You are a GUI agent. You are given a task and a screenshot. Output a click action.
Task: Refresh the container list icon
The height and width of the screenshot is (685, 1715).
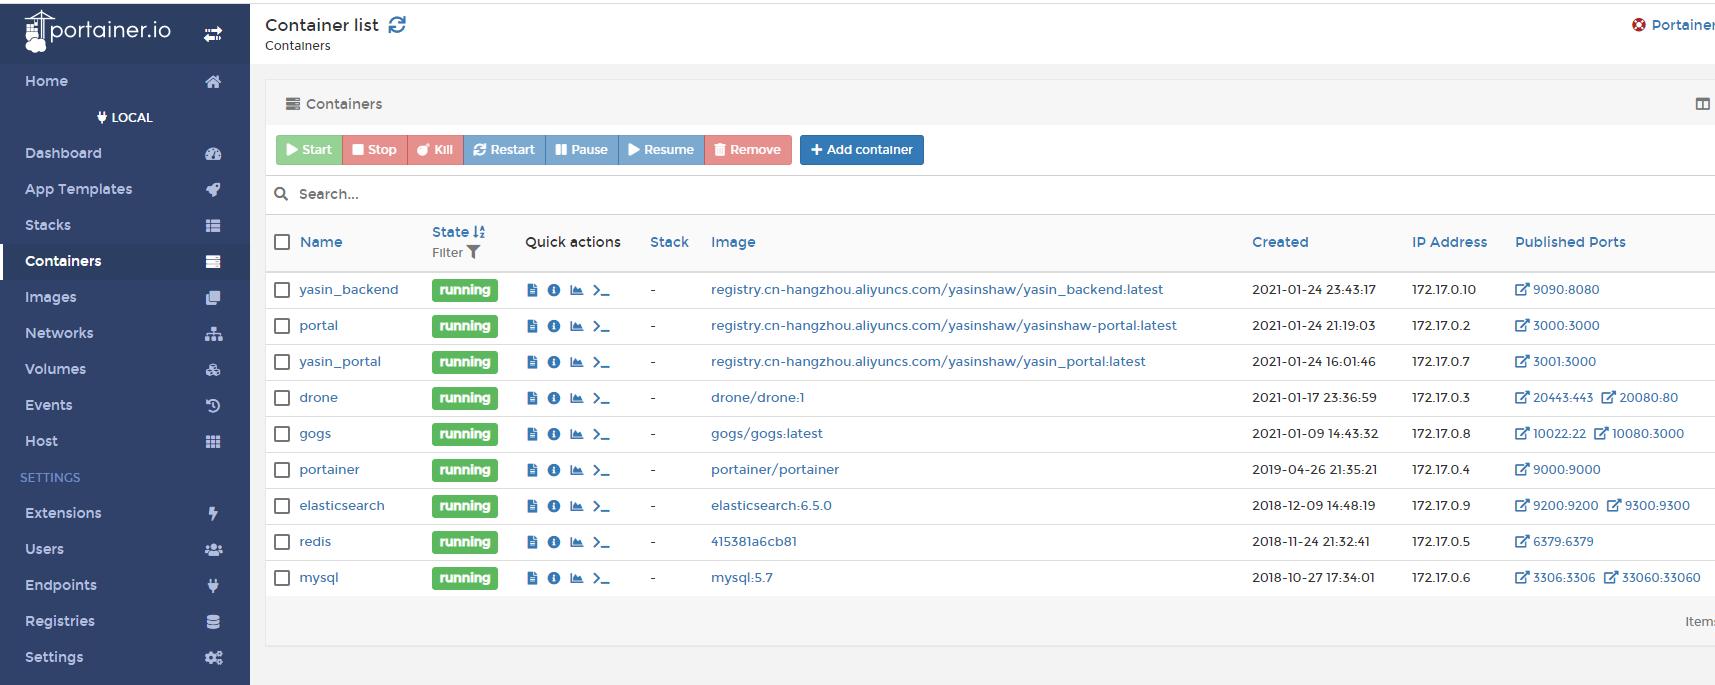pyautogui.click(x=397, y=25)
